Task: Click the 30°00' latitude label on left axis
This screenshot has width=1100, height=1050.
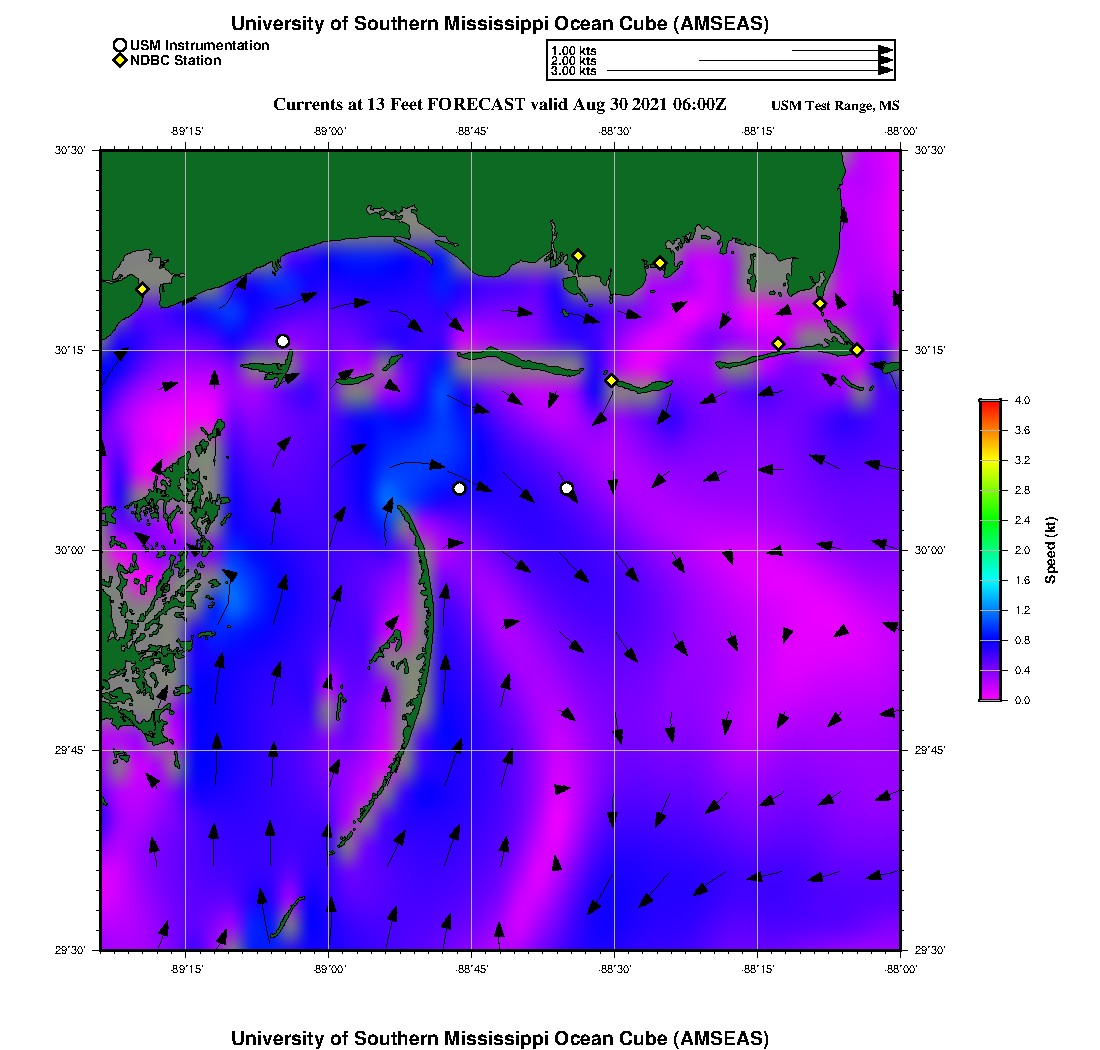Action: pos(74,550)
